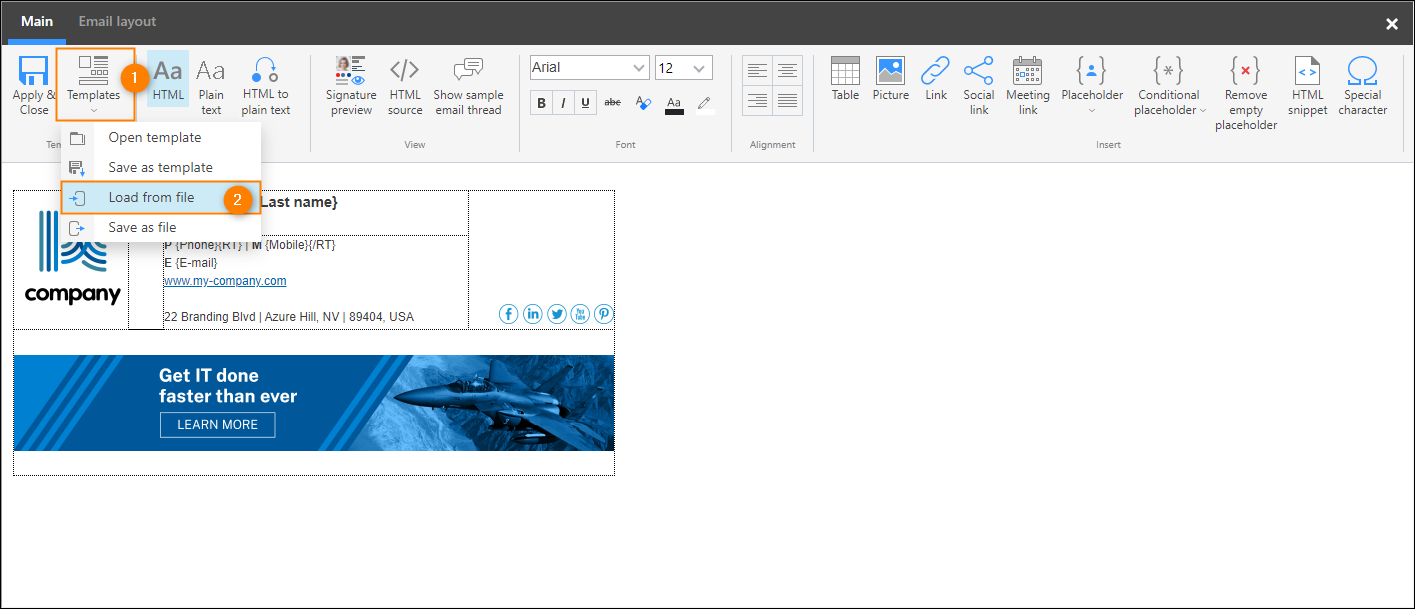The height and width of the screenshot is (609, 1415).
Task: Click the Apply & Close button
Action: point(33,85)
